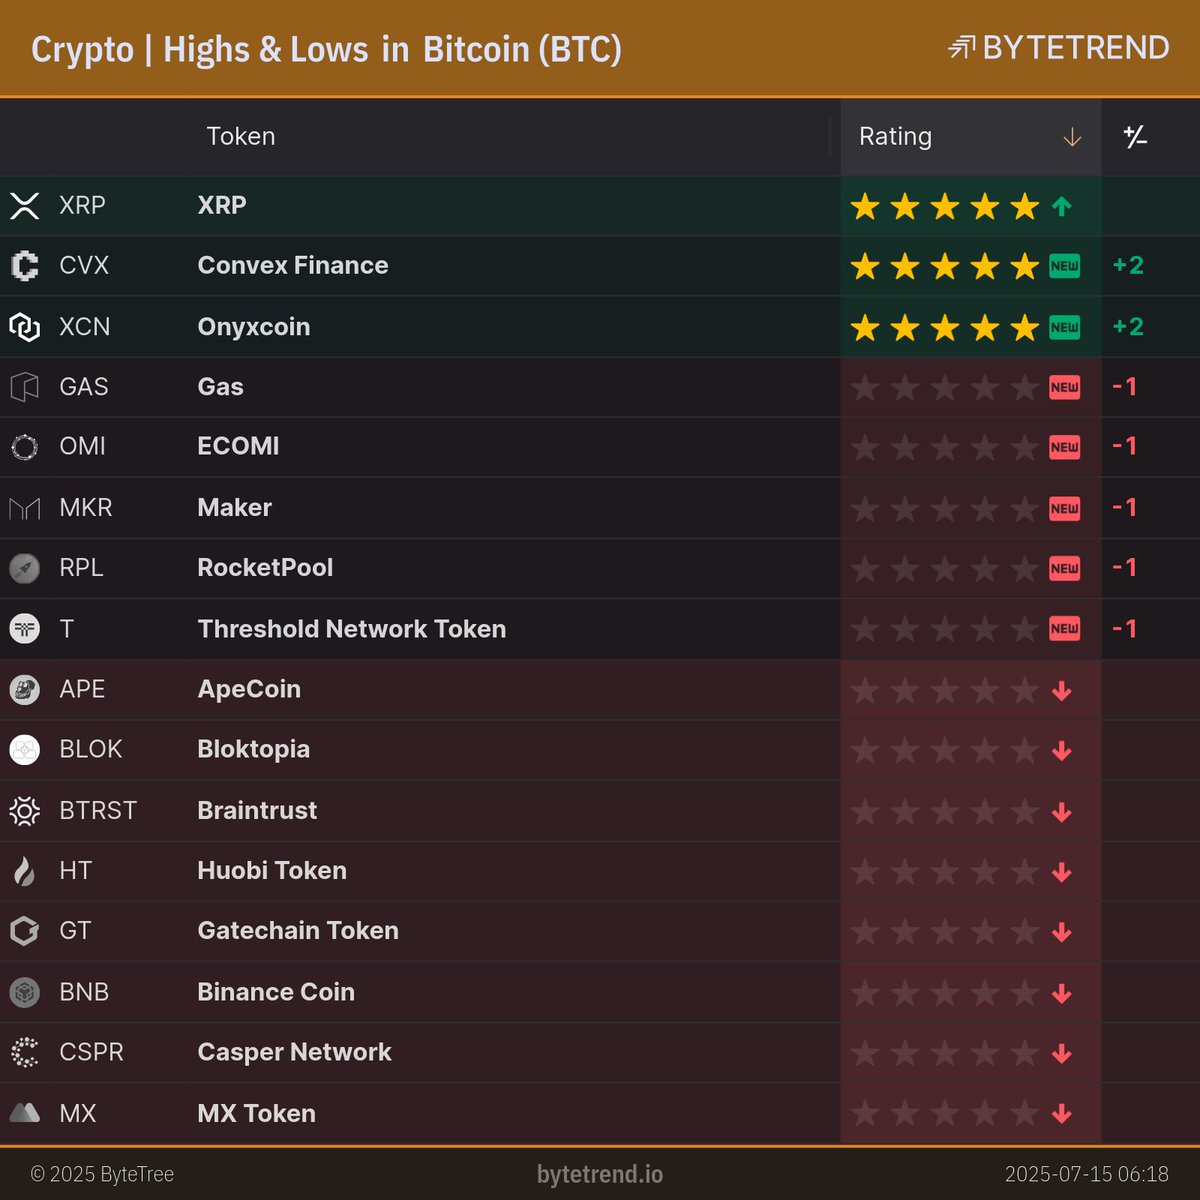Click the green up arrow in XRP row

[x=1062, y=207]
